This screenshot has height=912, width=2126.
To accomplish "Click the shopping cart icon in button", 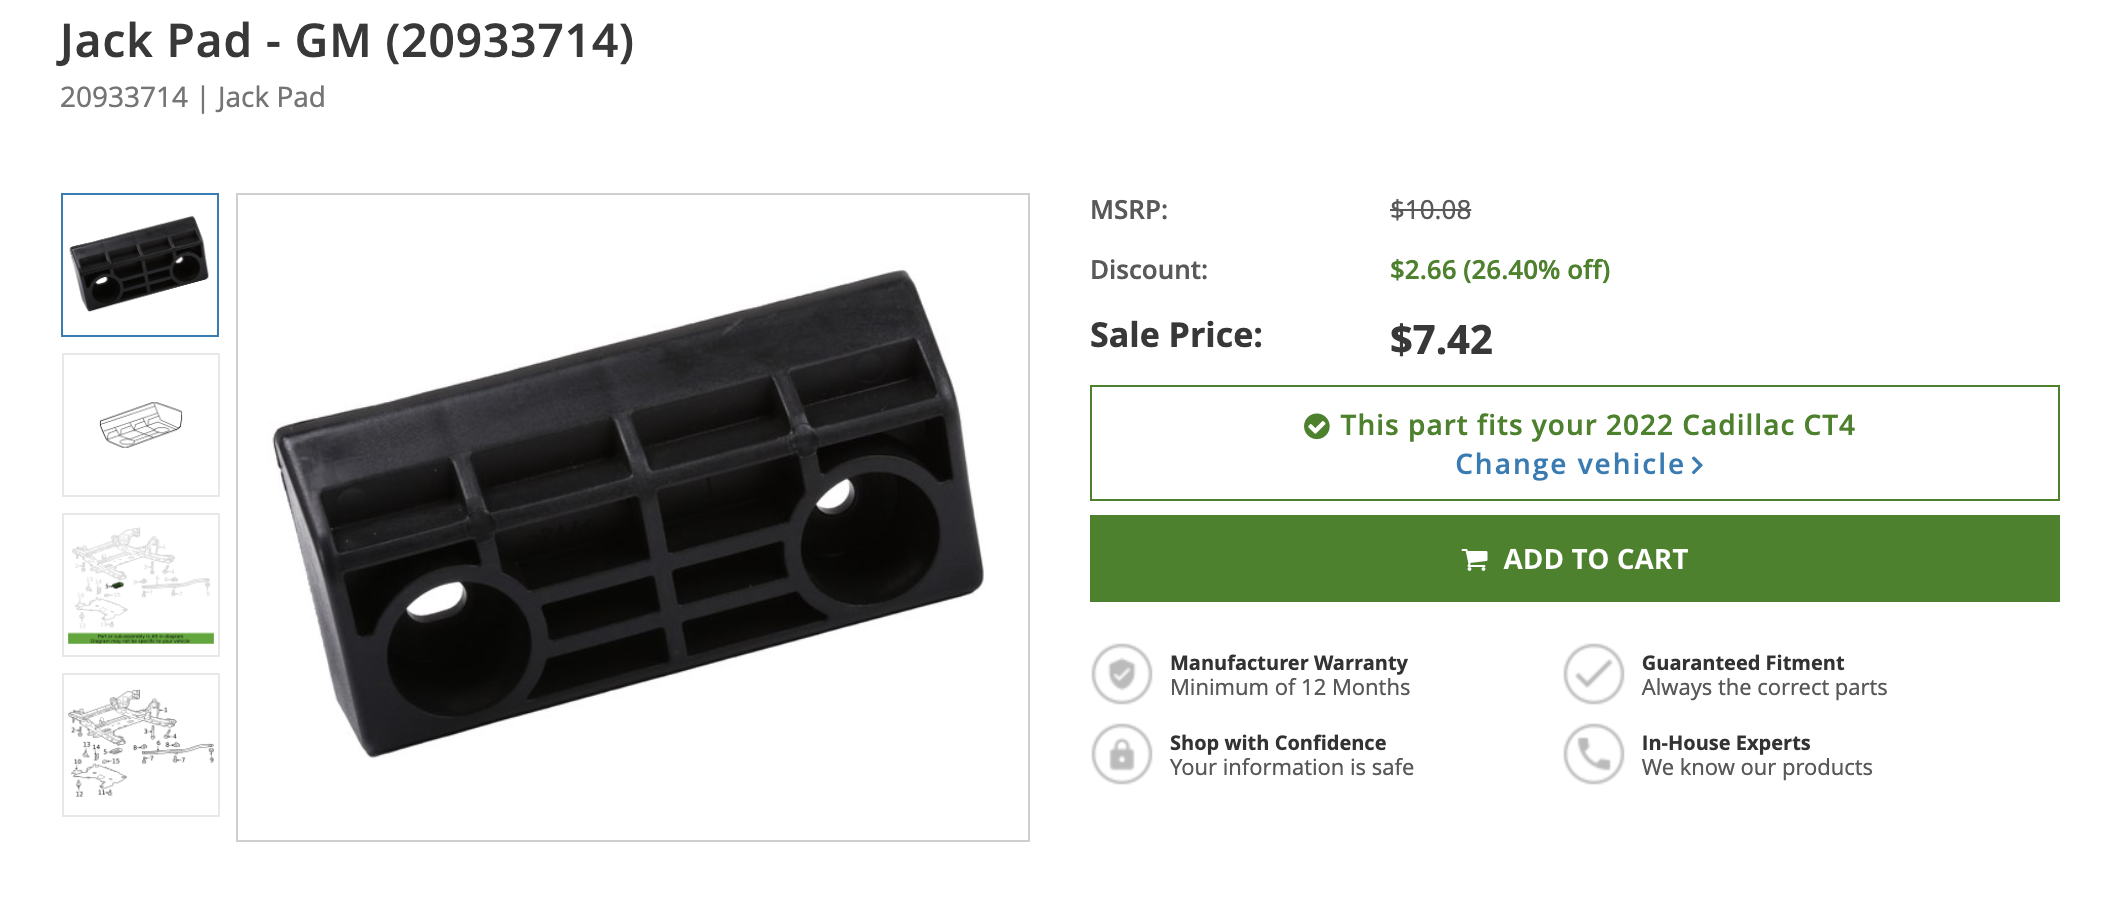I will click(1475, 560).
